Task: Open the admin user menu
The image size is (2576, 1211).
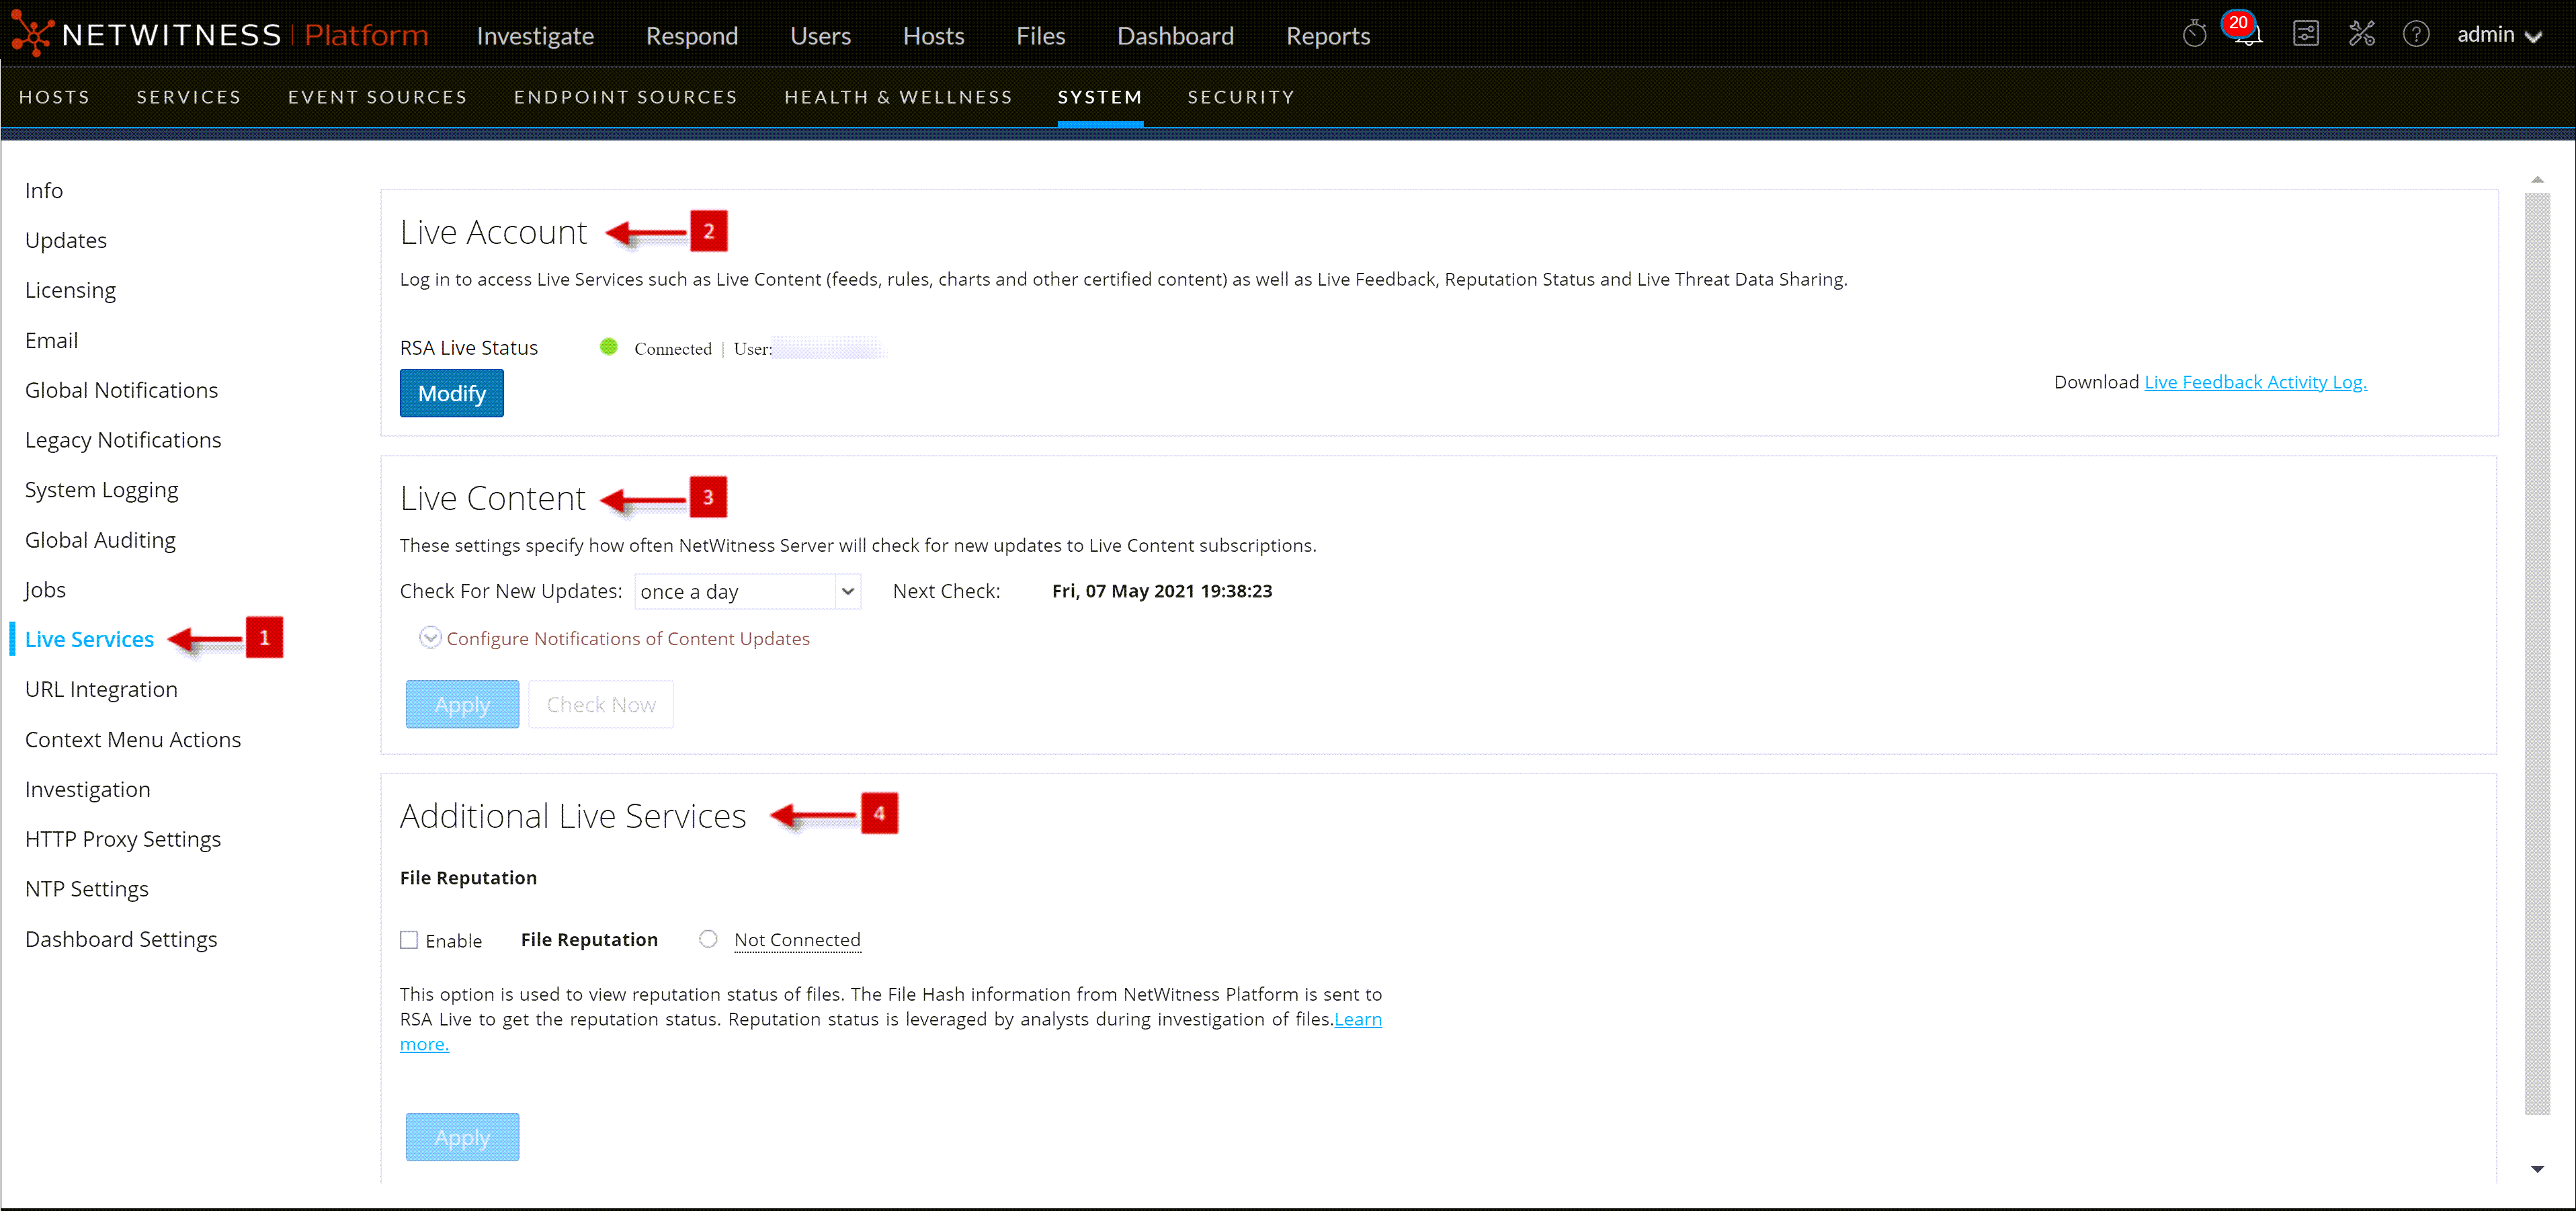Action: pyautogui.click(x=2498, y=35)
